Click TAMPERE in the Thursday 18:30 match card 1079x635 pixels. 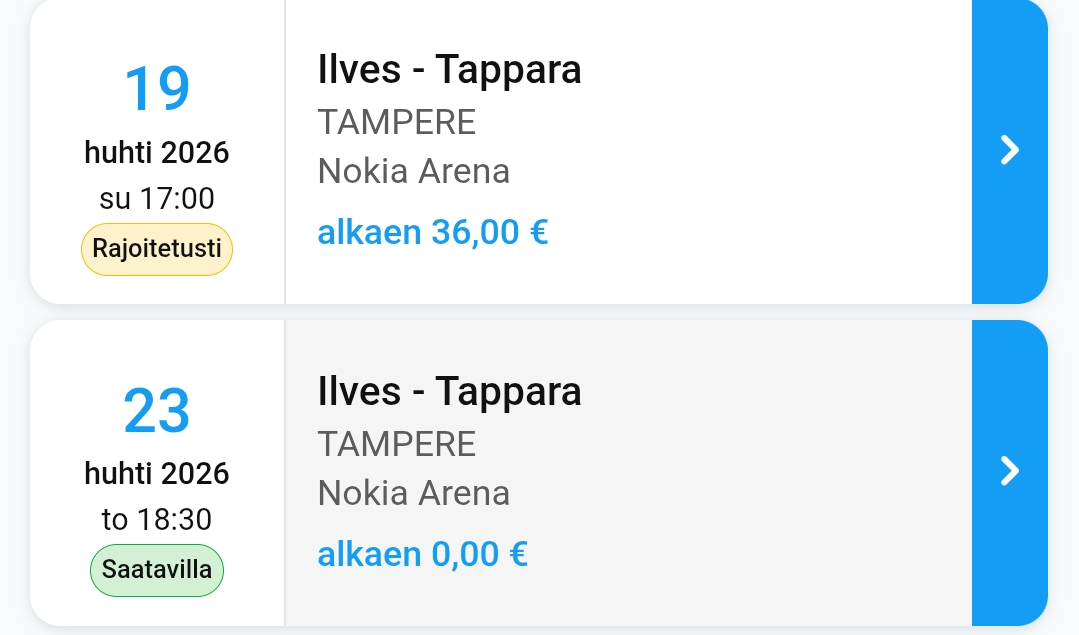[396, 443]
